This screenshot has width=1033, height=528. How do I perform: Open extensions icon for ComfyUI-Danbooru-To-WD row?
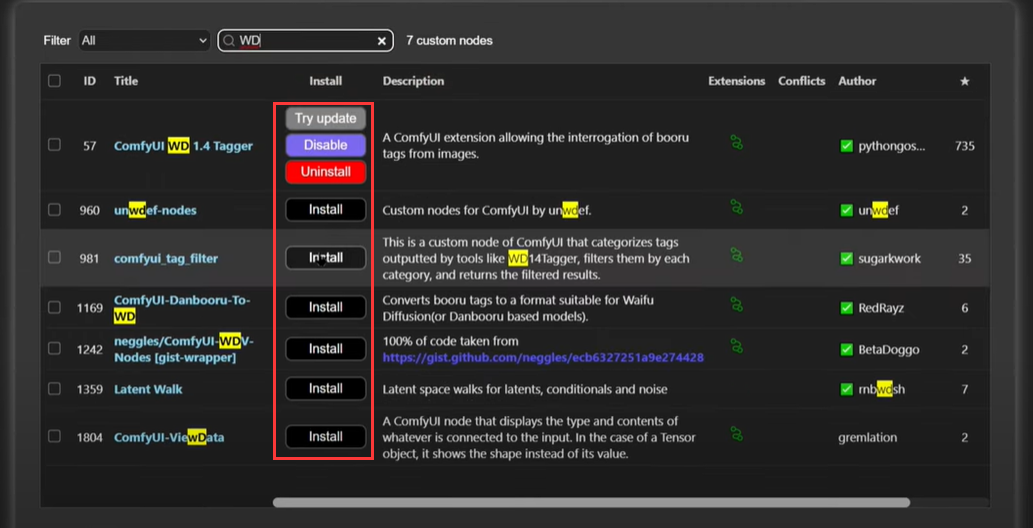(737, 304)
